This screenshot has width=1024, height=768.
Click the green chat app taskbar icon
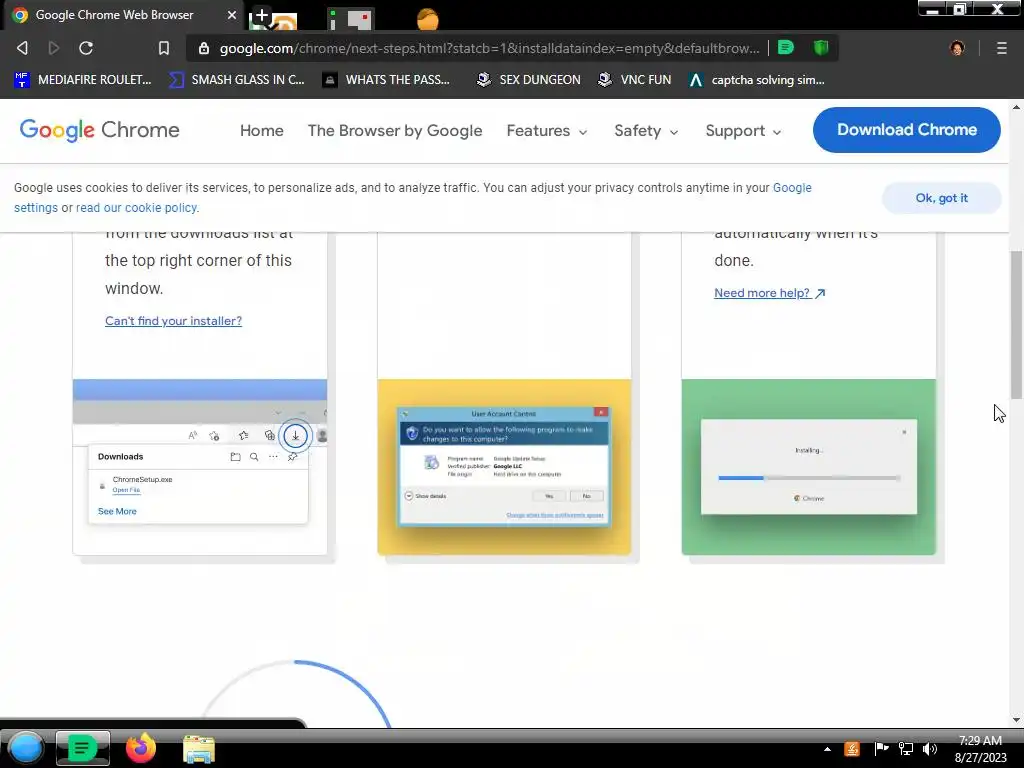click(82, 748)
